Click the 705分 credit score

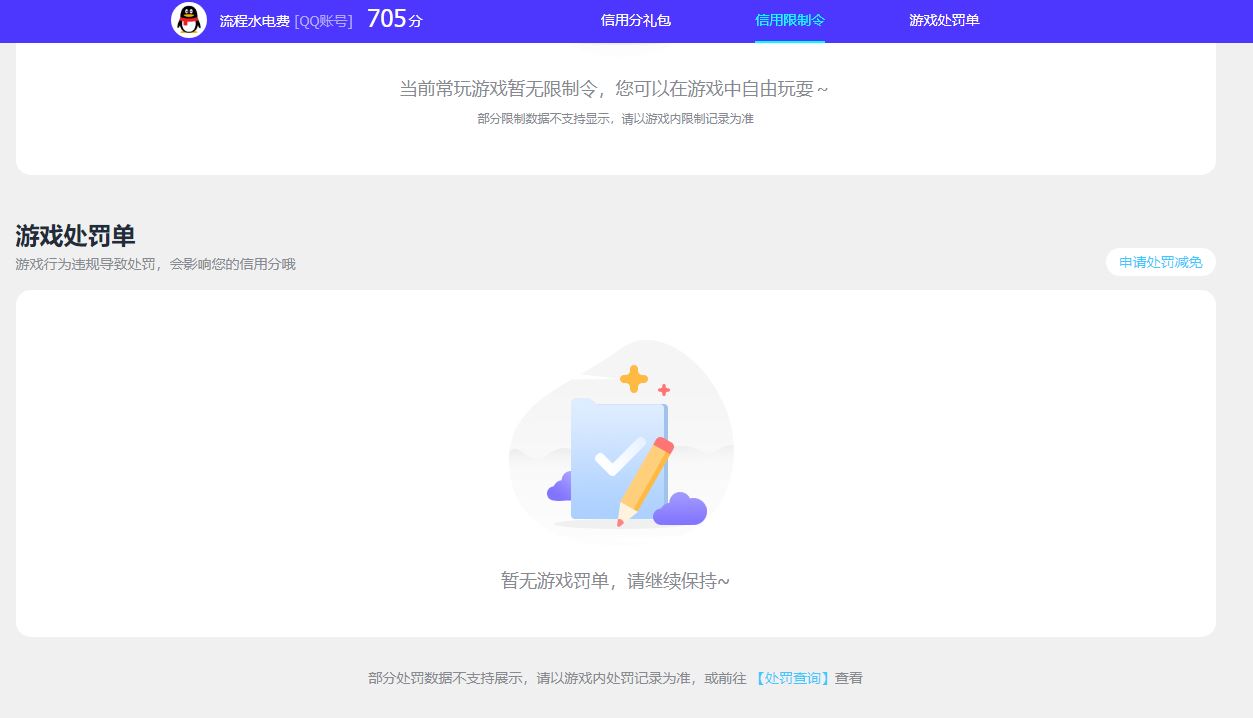pos(394,19)
